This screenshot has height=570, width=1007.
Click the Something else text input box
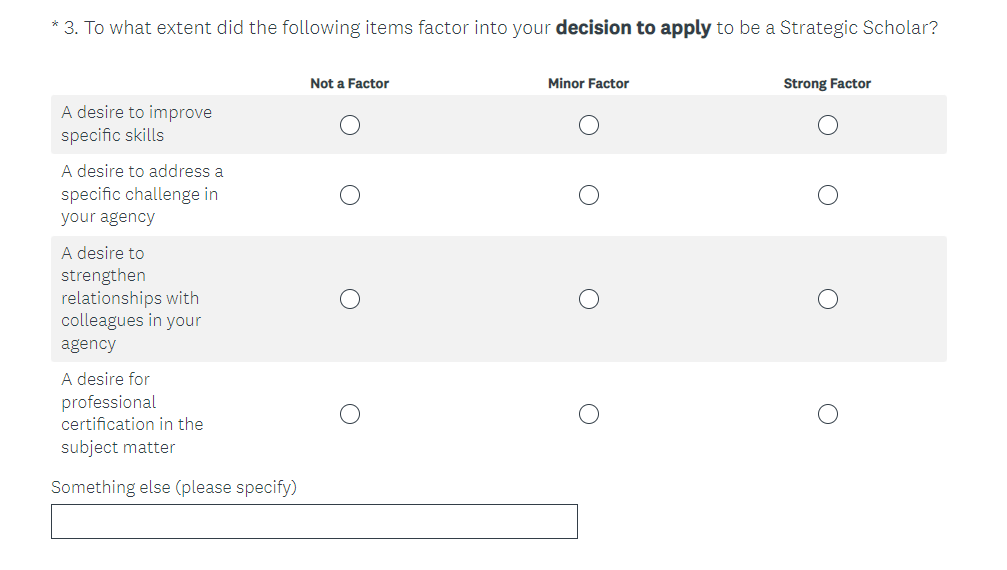pyautogui.click(x=314, y=521)
